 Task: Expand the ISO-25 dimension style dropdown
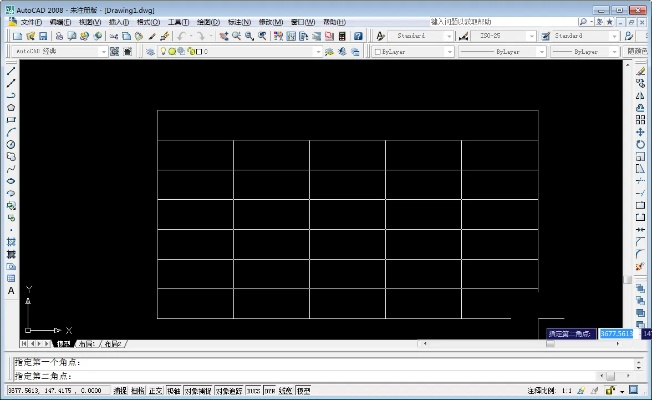click(531, 36)
